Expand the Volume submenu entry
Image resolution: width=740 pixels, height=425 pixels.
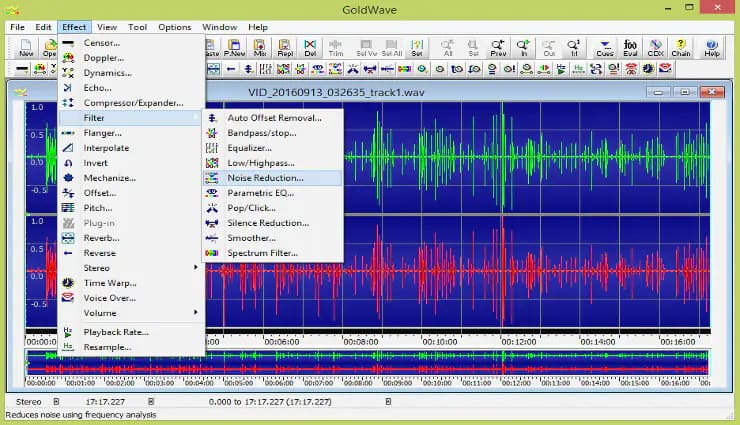[x=131, y=313]
